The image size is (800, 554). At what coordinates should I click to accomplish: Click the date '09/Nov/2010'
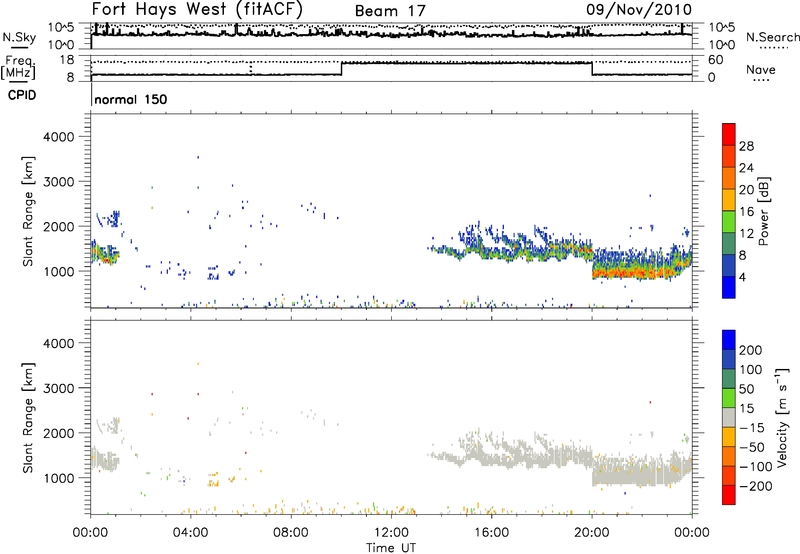[x=639, y=9]
